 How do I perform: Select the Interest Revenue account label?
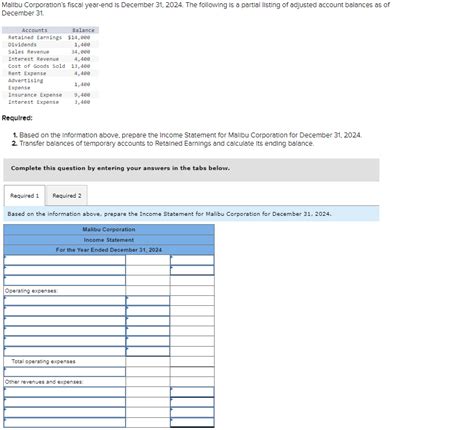point(33,59)
